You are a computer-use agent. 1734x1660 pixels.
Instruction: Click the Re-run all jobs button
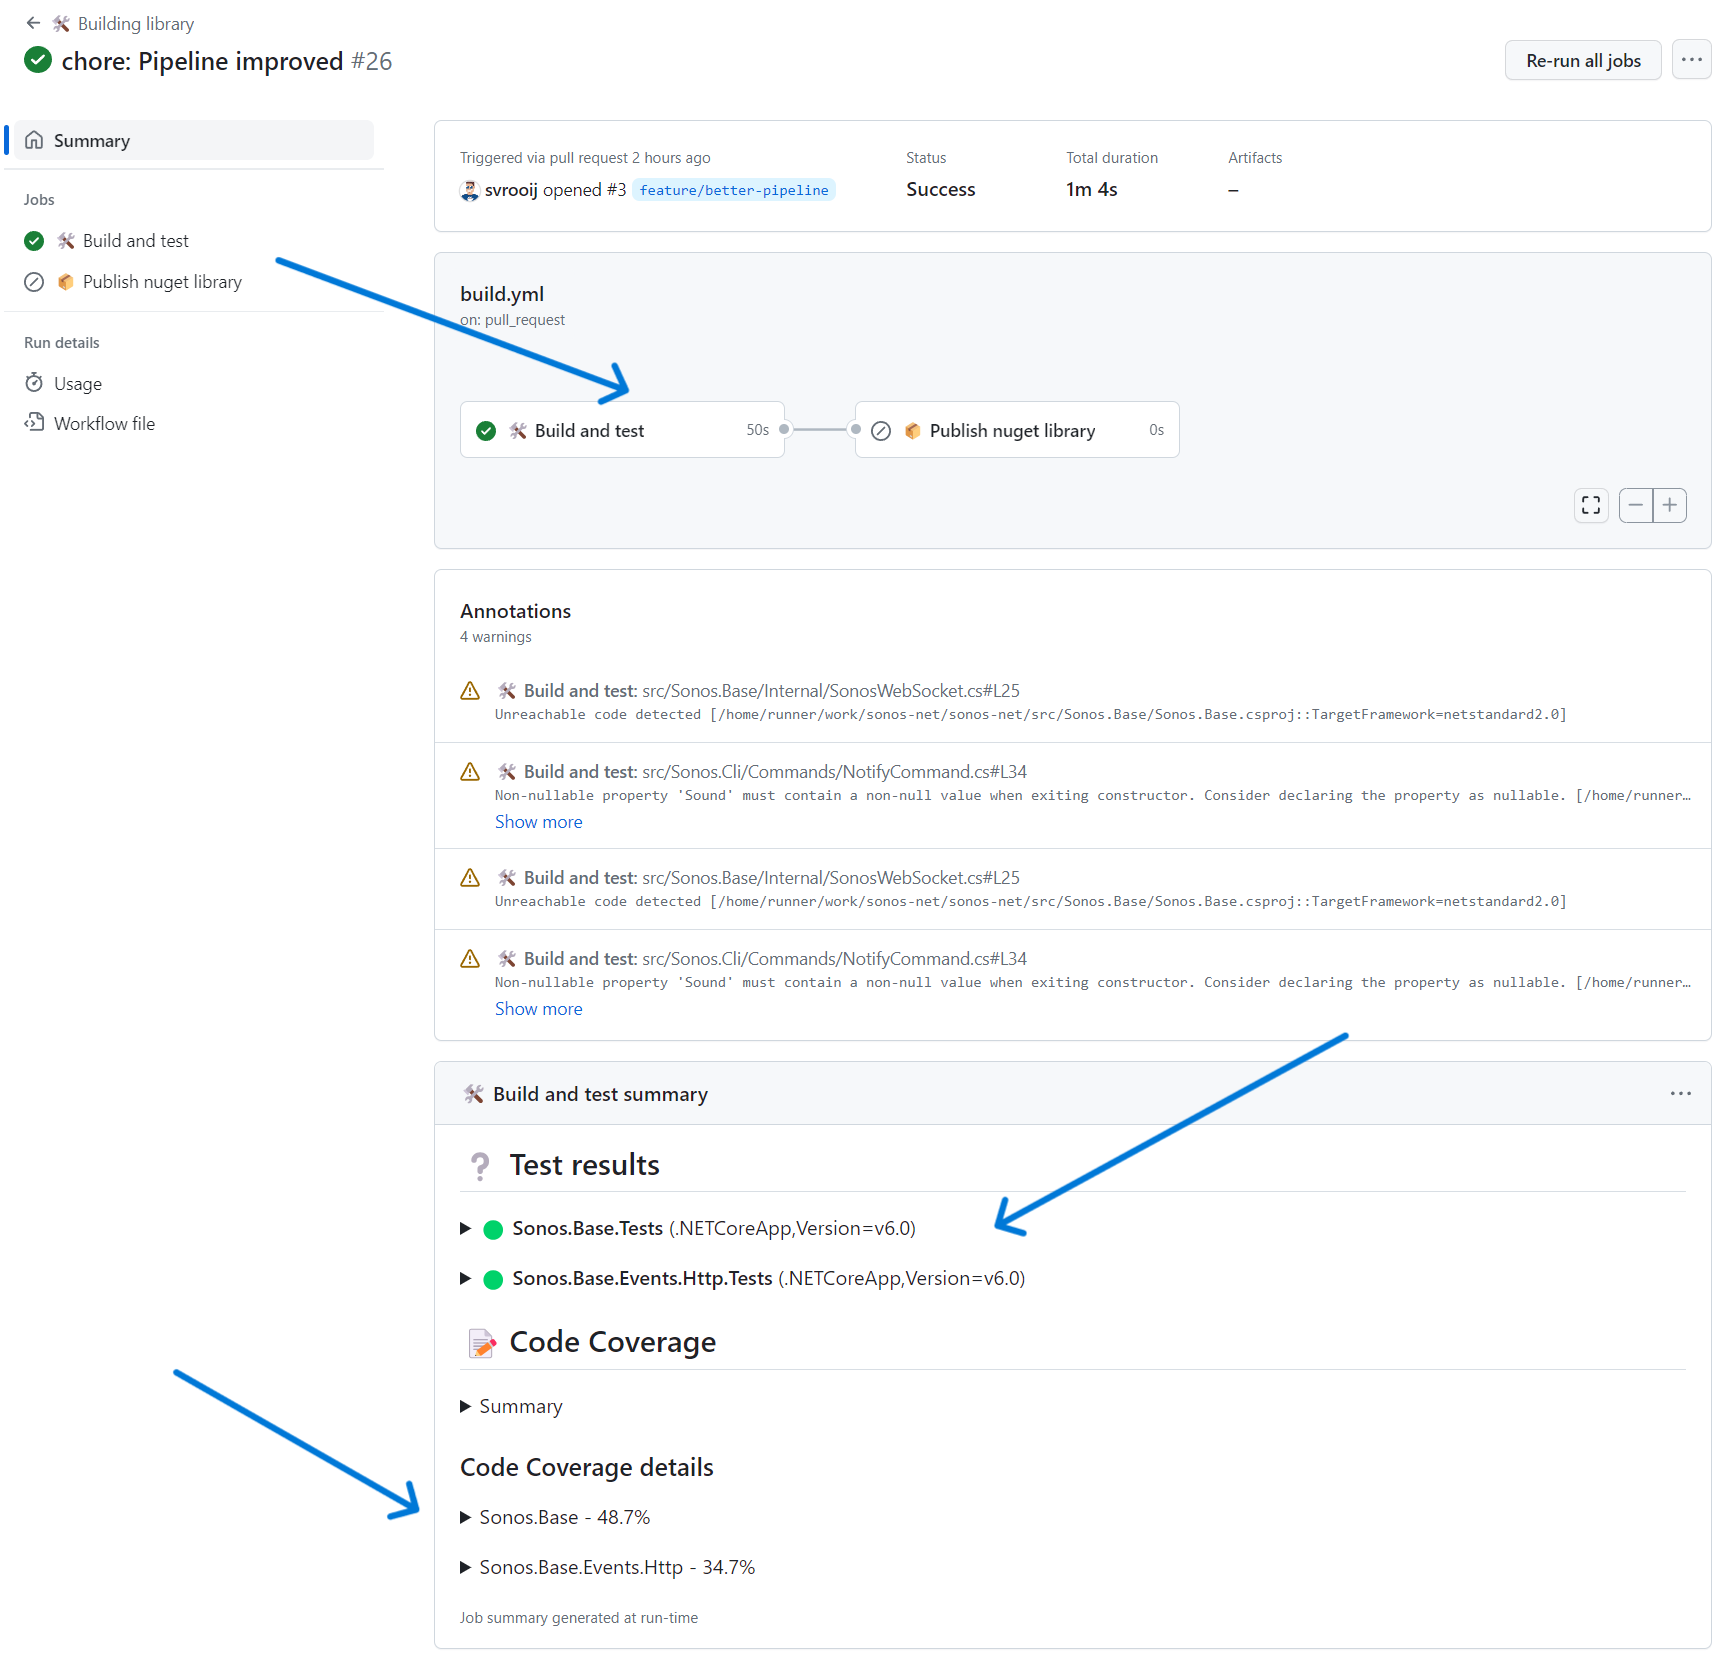pyautogui.click(x=1582, y=60)
